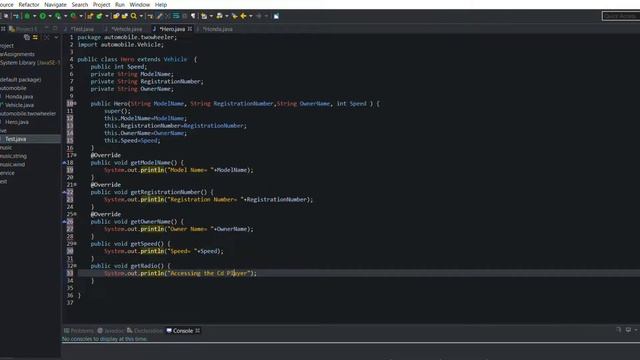Select Test.java in Package Explorer
The image size is (640, 360).
(16, 139)
